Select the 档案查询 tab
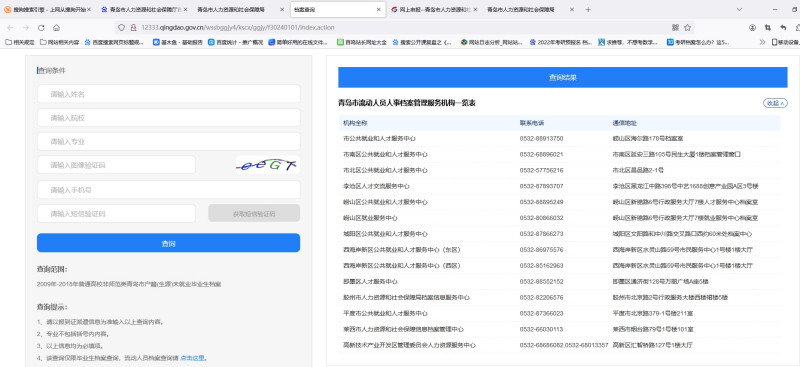Image resolution: width=800 pixels, height=367 pixels. 337,10
